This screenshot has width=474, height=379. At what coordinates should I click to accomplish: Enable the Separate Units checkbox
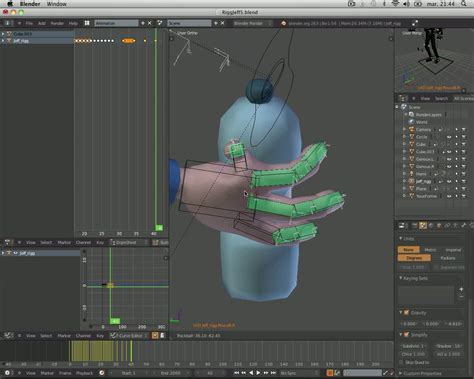click(x=436, y=267)
